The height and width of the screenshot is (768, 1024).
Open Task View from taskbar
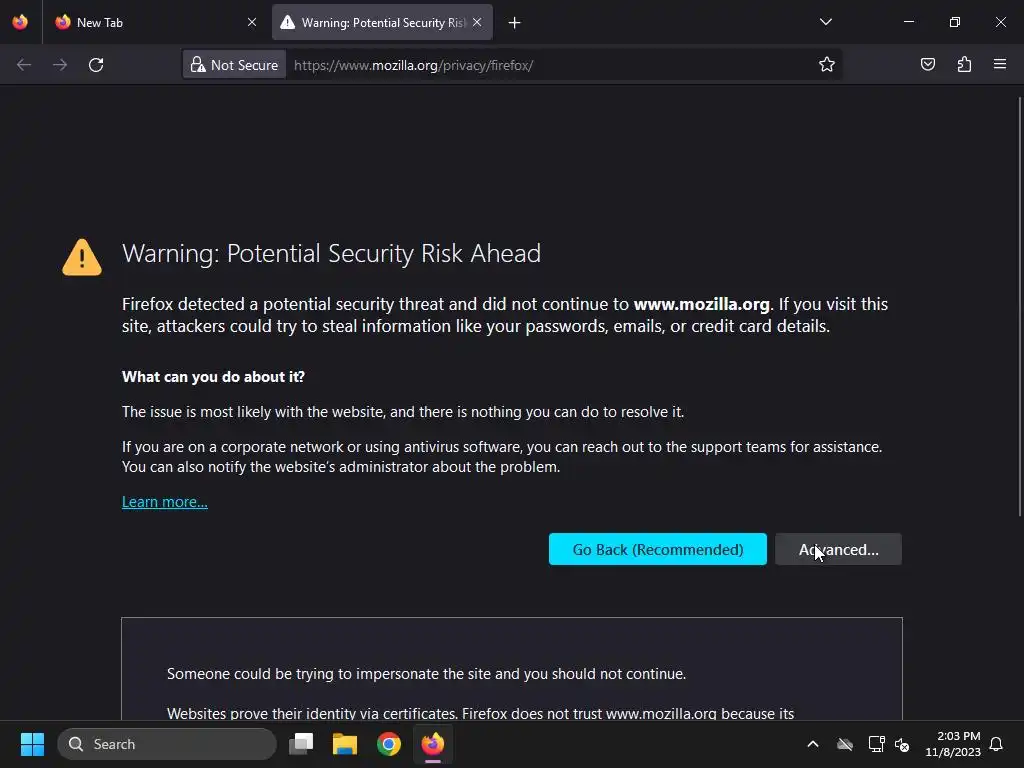[302, 744]
